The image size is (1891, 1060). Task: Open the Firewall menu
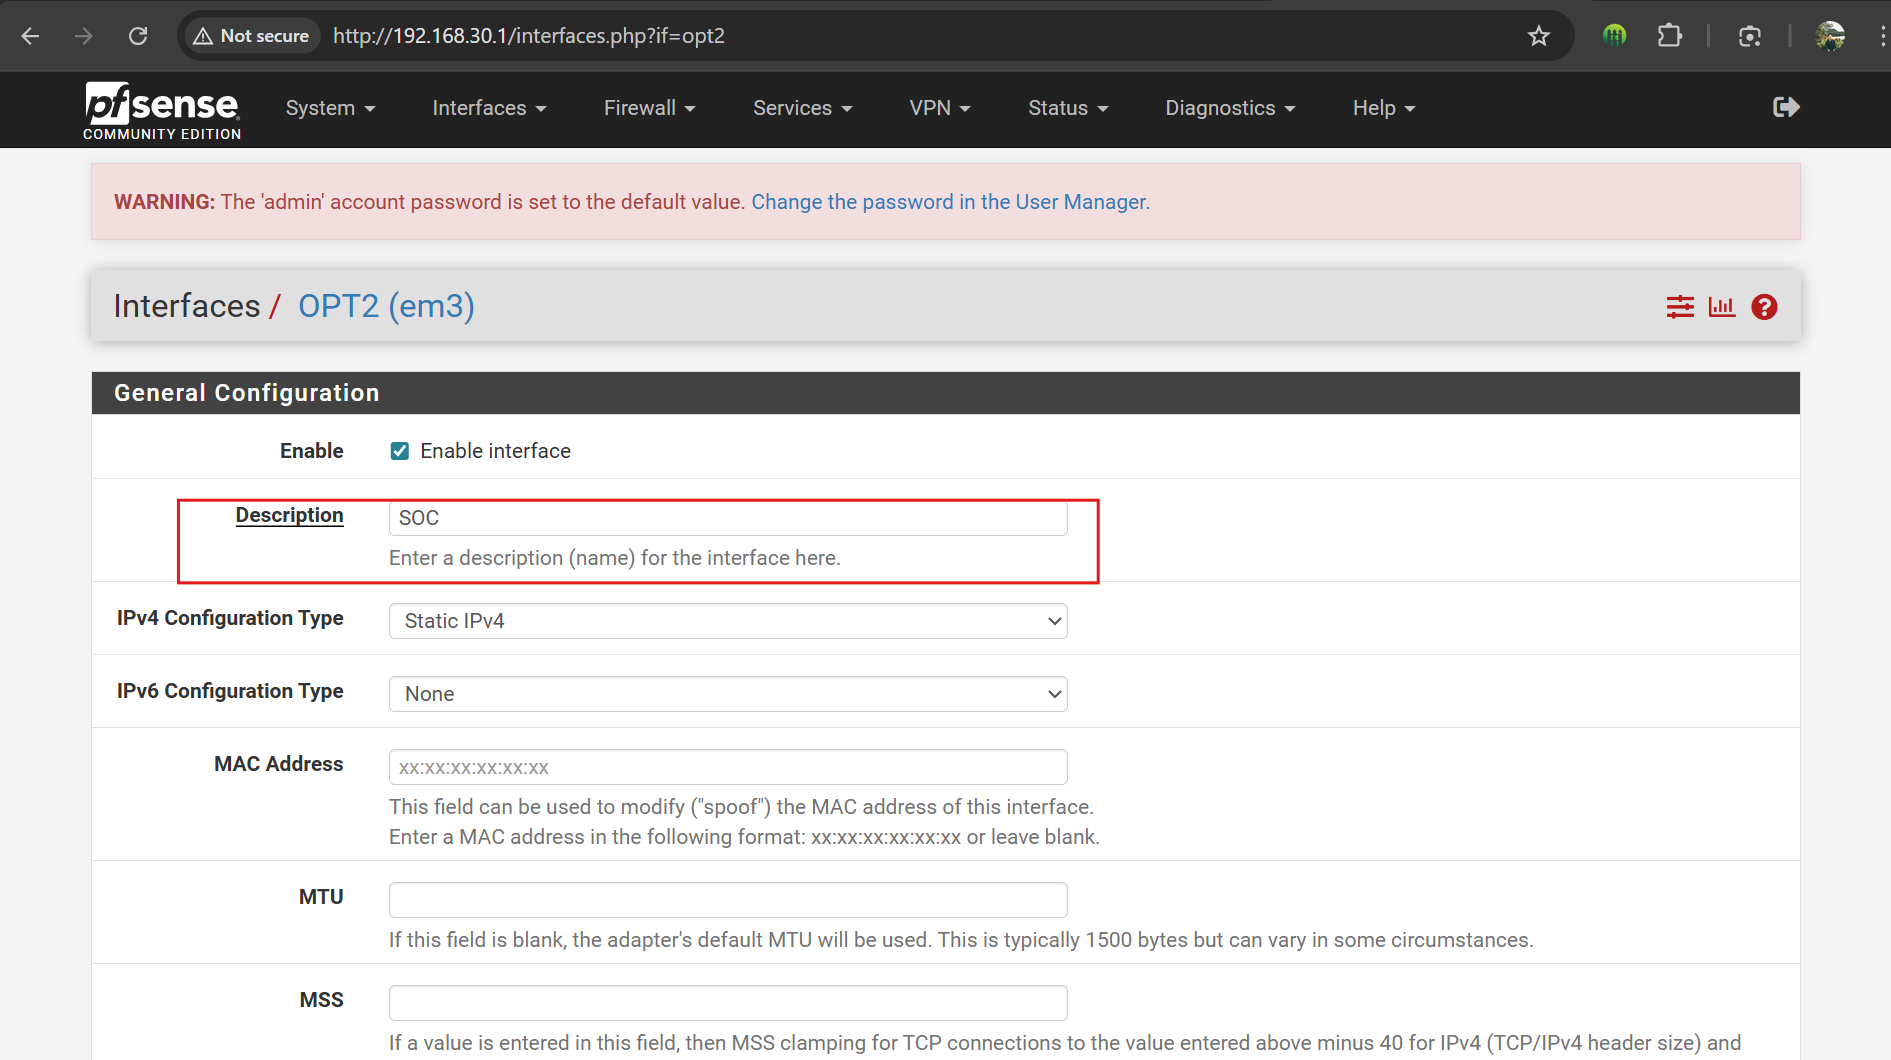[x=649, y=108]
